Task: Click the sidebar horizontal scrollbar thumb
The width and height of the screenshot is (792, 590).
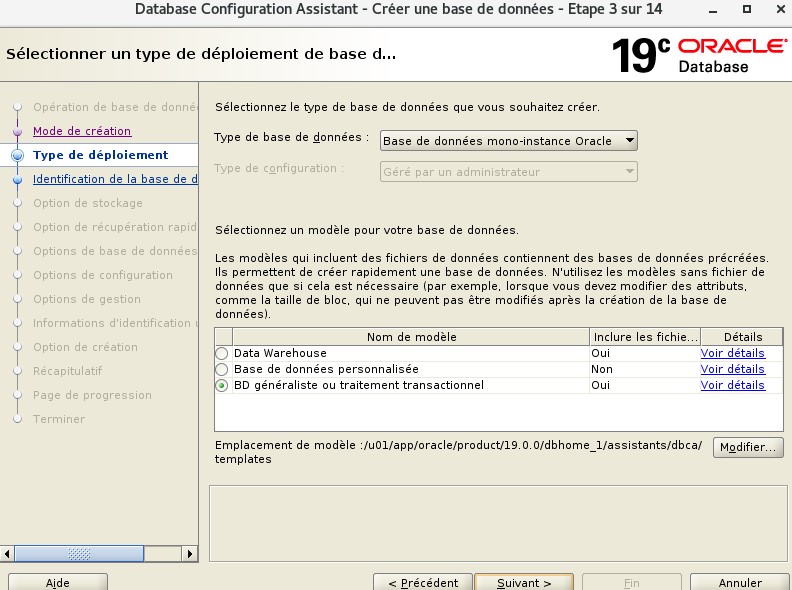Action: 79,554
